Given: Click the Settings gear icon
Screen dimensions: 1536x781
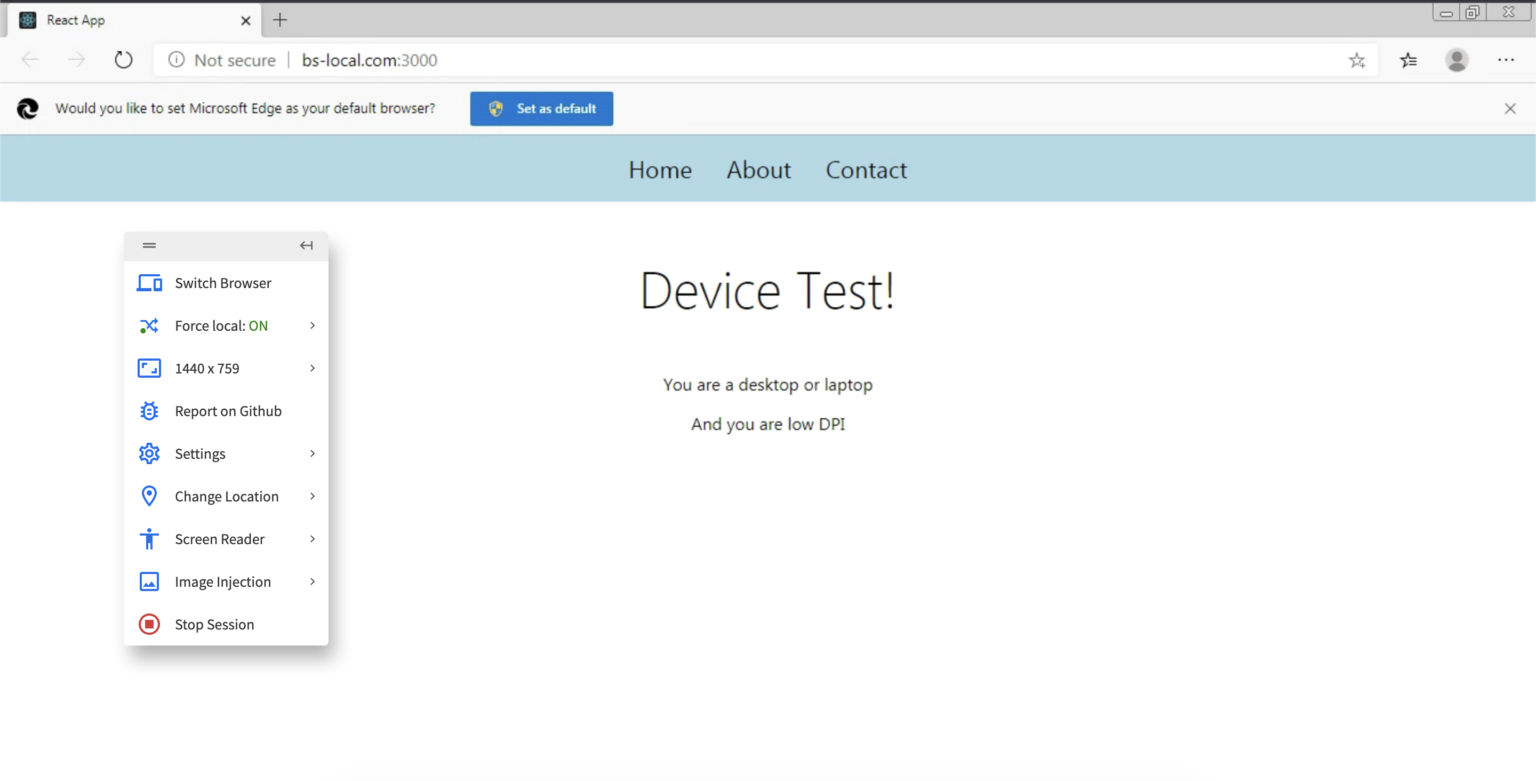Looking at the screenshot, I should [149, 454].
